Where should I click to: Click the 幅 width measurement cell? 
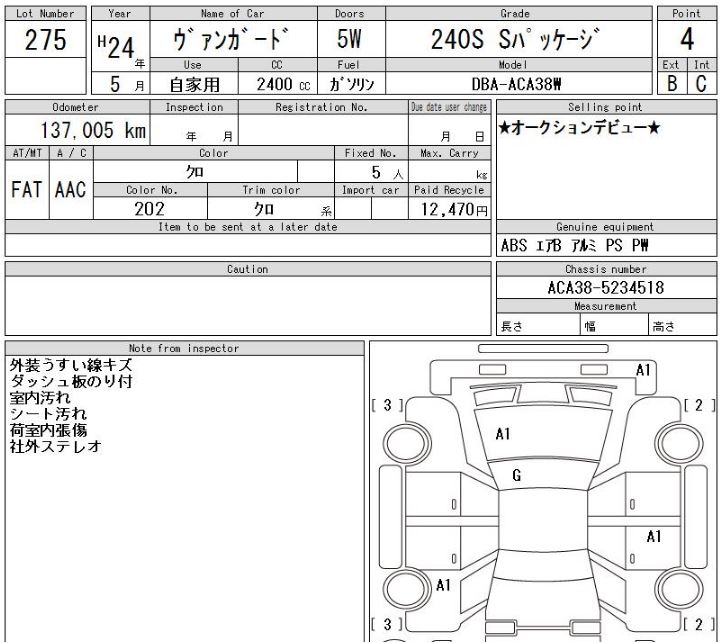tap(614, 326)
